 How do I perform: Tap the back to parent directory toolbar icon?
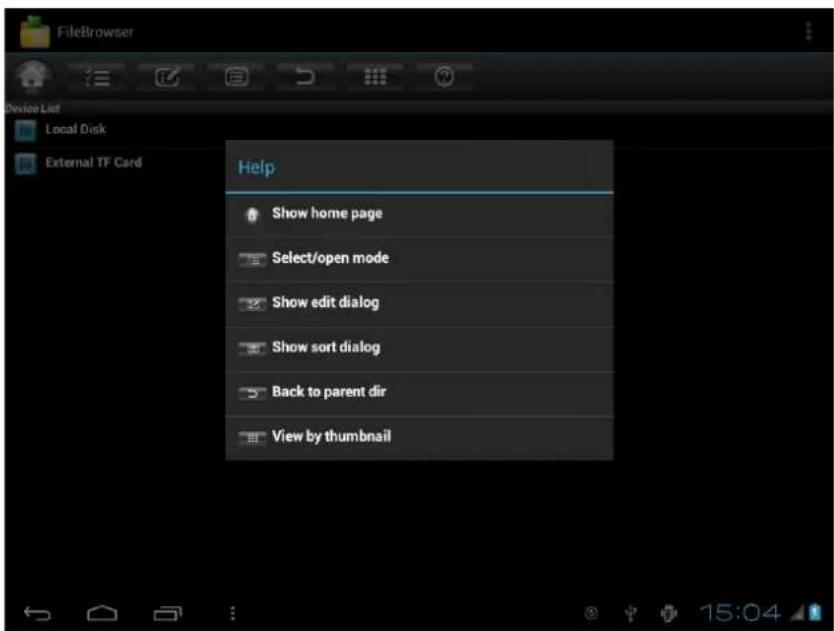click(305, 78)
